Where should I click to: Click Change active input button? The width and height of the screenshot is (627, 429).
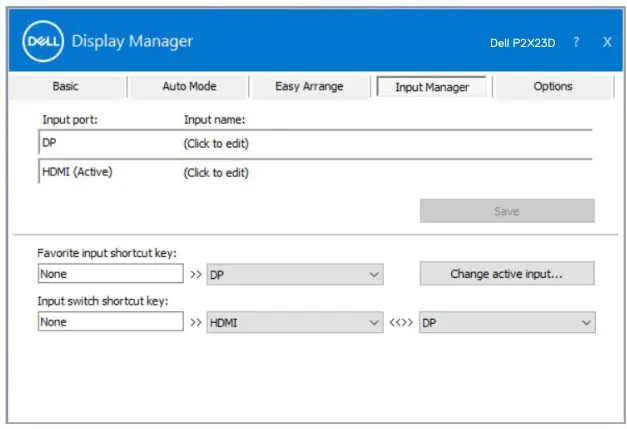click(x=507, y=274)
